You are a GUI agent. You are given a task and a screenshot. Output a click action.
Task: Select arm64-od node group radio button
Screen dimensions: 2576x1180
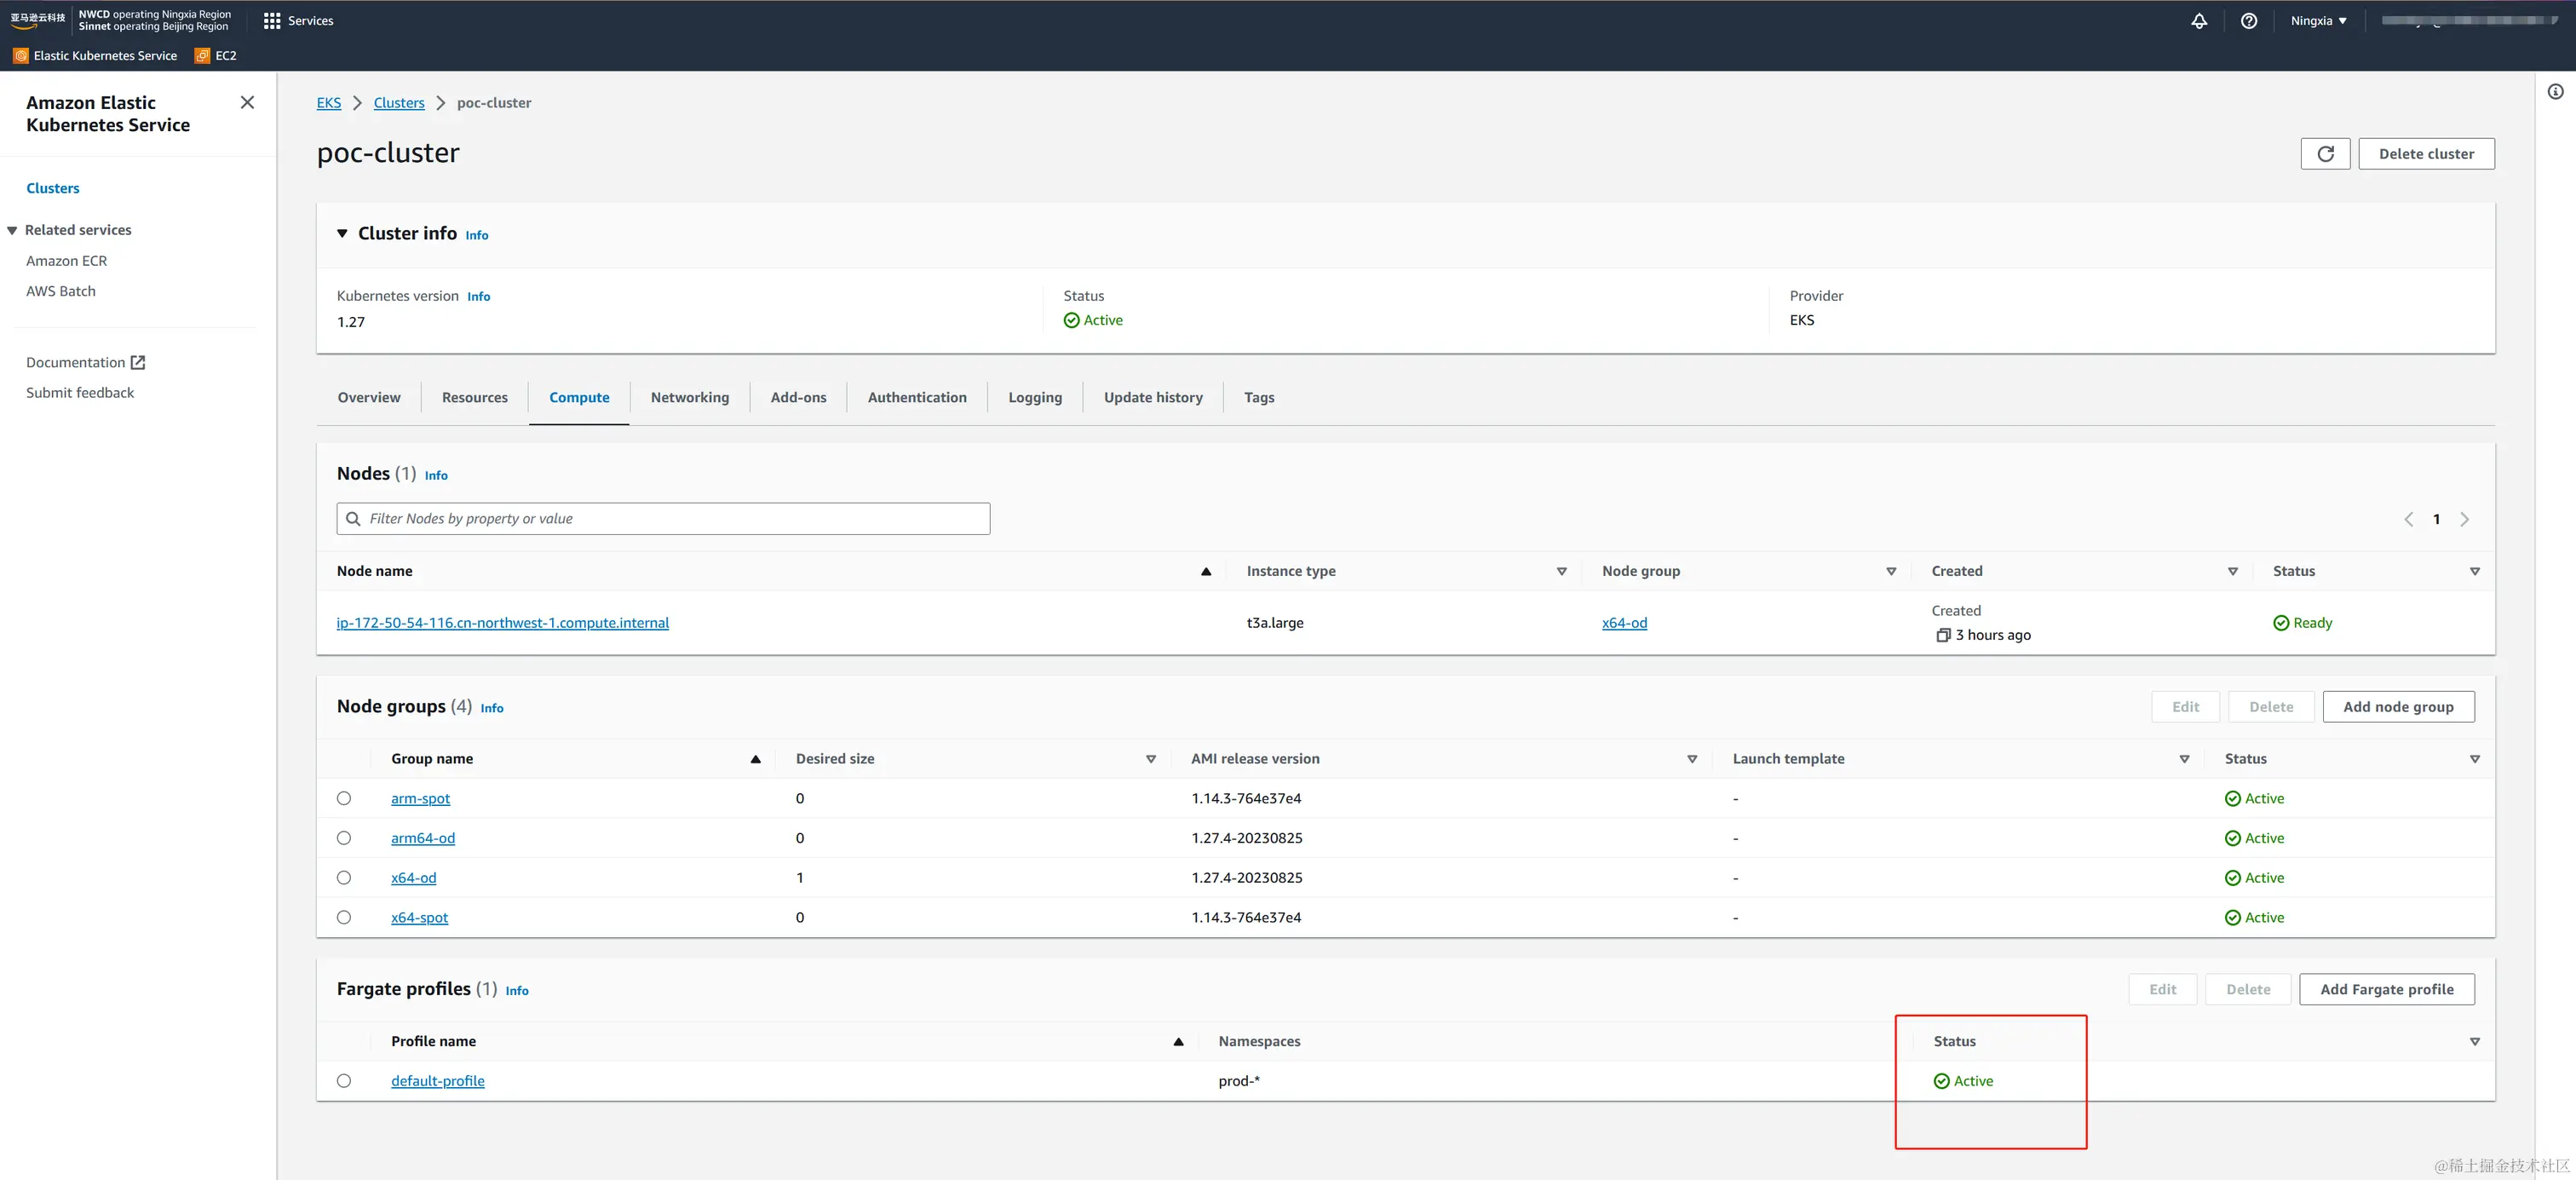coord(344,838)
